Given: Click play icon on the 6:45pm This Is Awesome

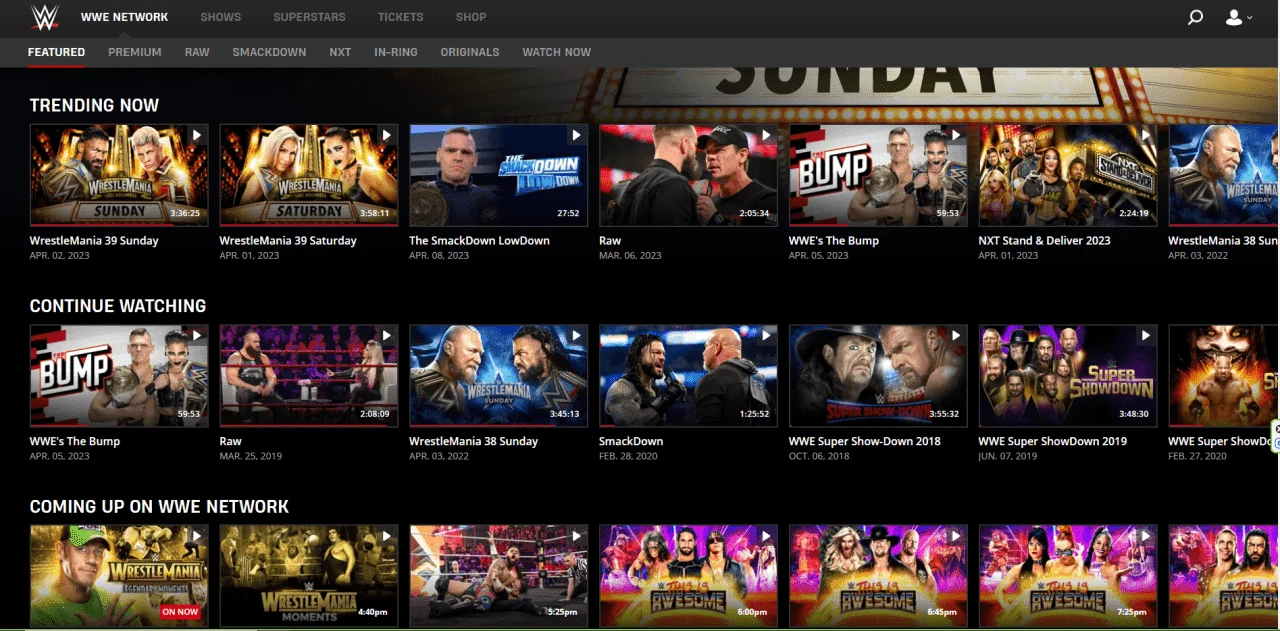Looking at the screenshot, I should pyautogui.click(x=956, y=537).
